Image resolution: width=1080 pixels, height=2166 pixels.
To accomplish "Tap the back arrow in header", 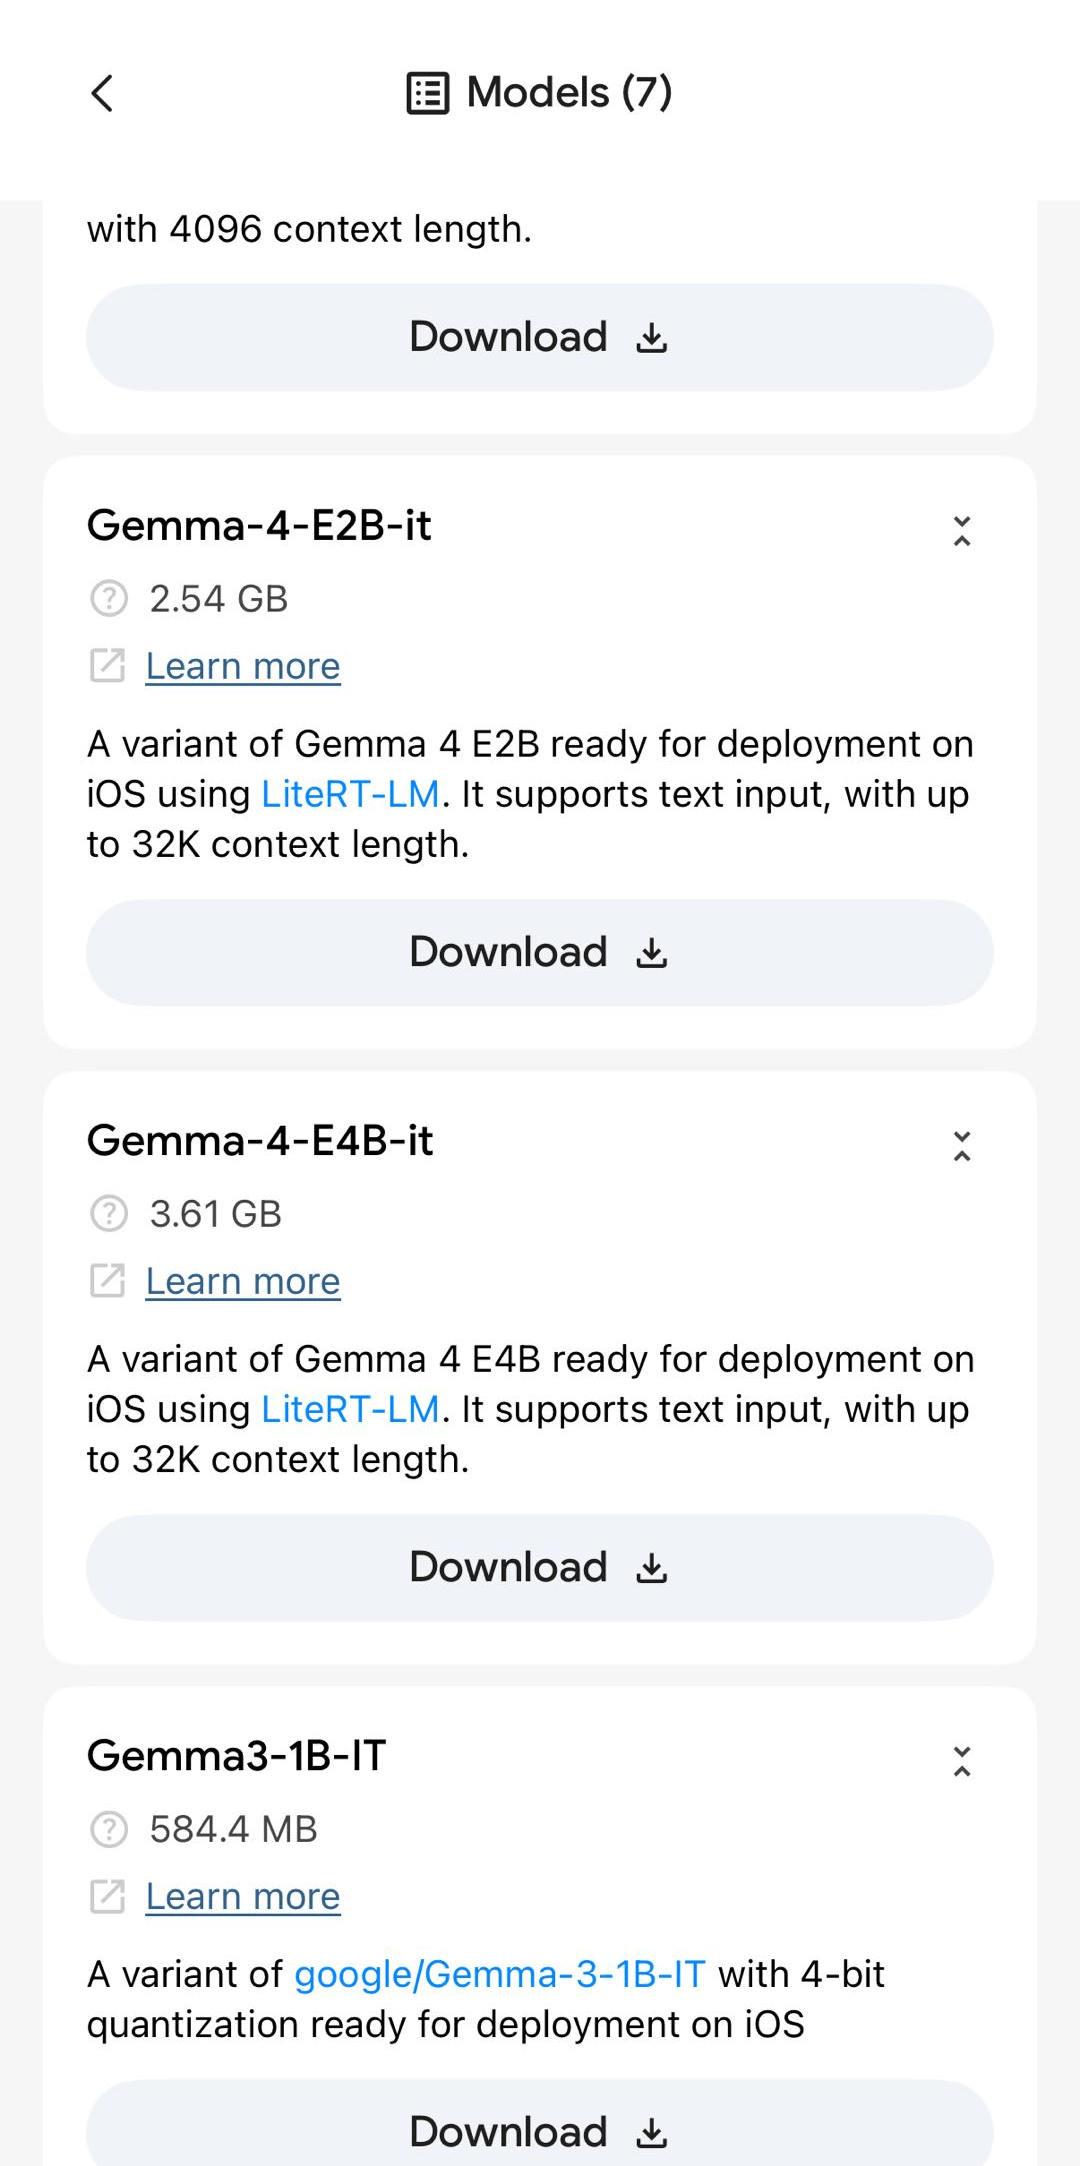I will [102, 94].
